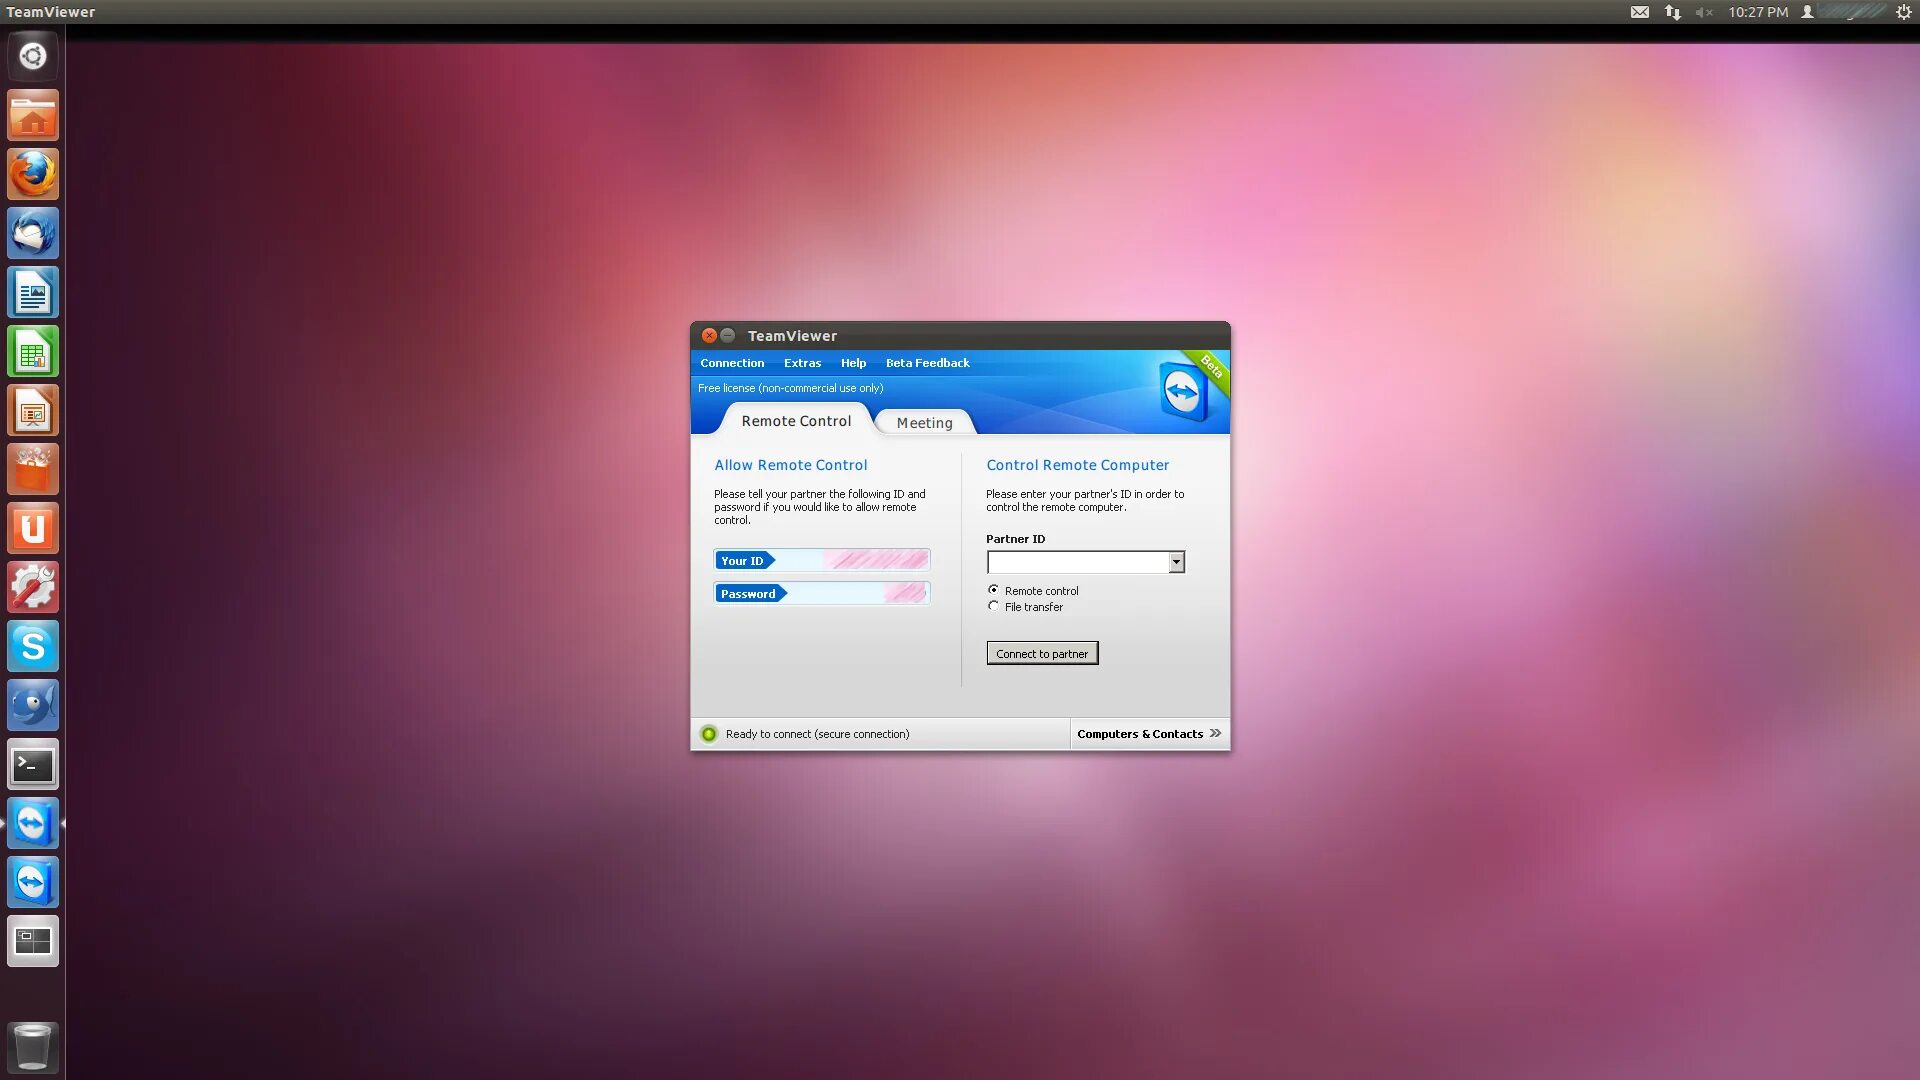Image resolution: width=1920 pixels, height=1080 pixels.
Task: Open the network connection indicator
Action: click(x=1672, y=12)
